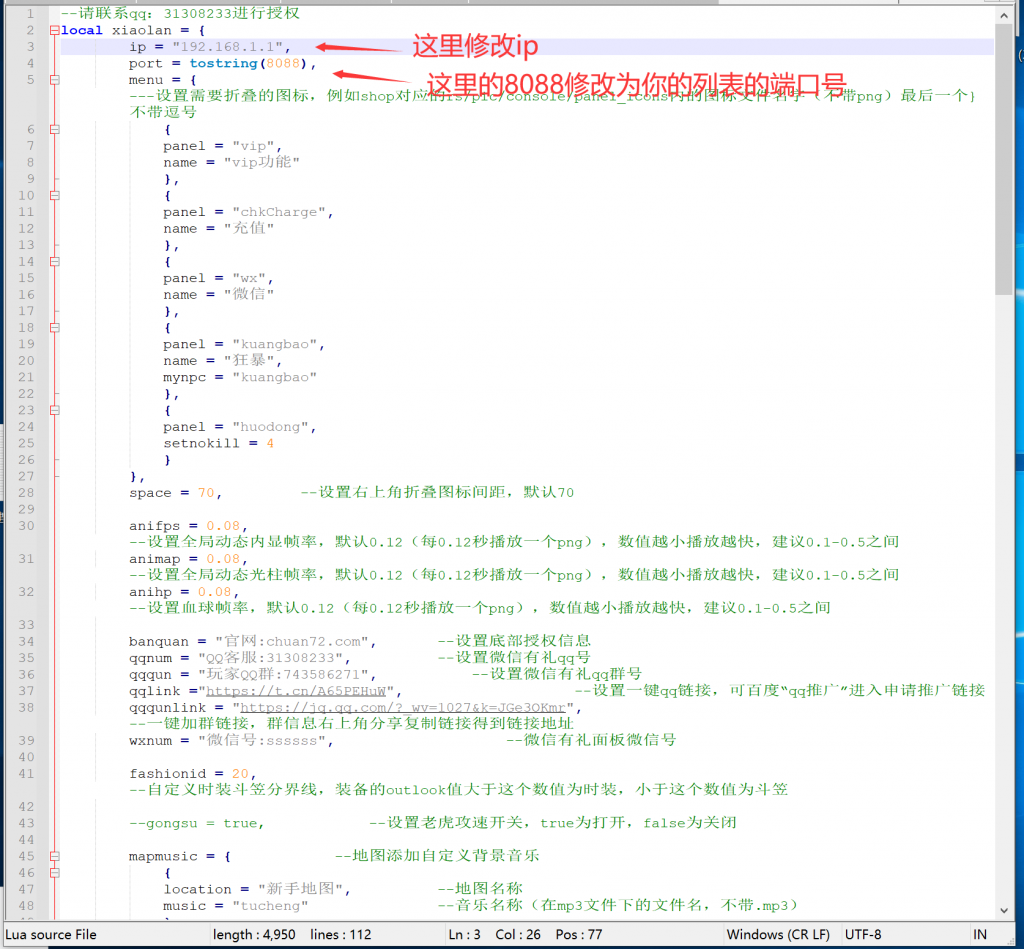Screen dimensions: 1024x949
Task: Collapse the fold marker on line 10
Action: coord(55,195)
